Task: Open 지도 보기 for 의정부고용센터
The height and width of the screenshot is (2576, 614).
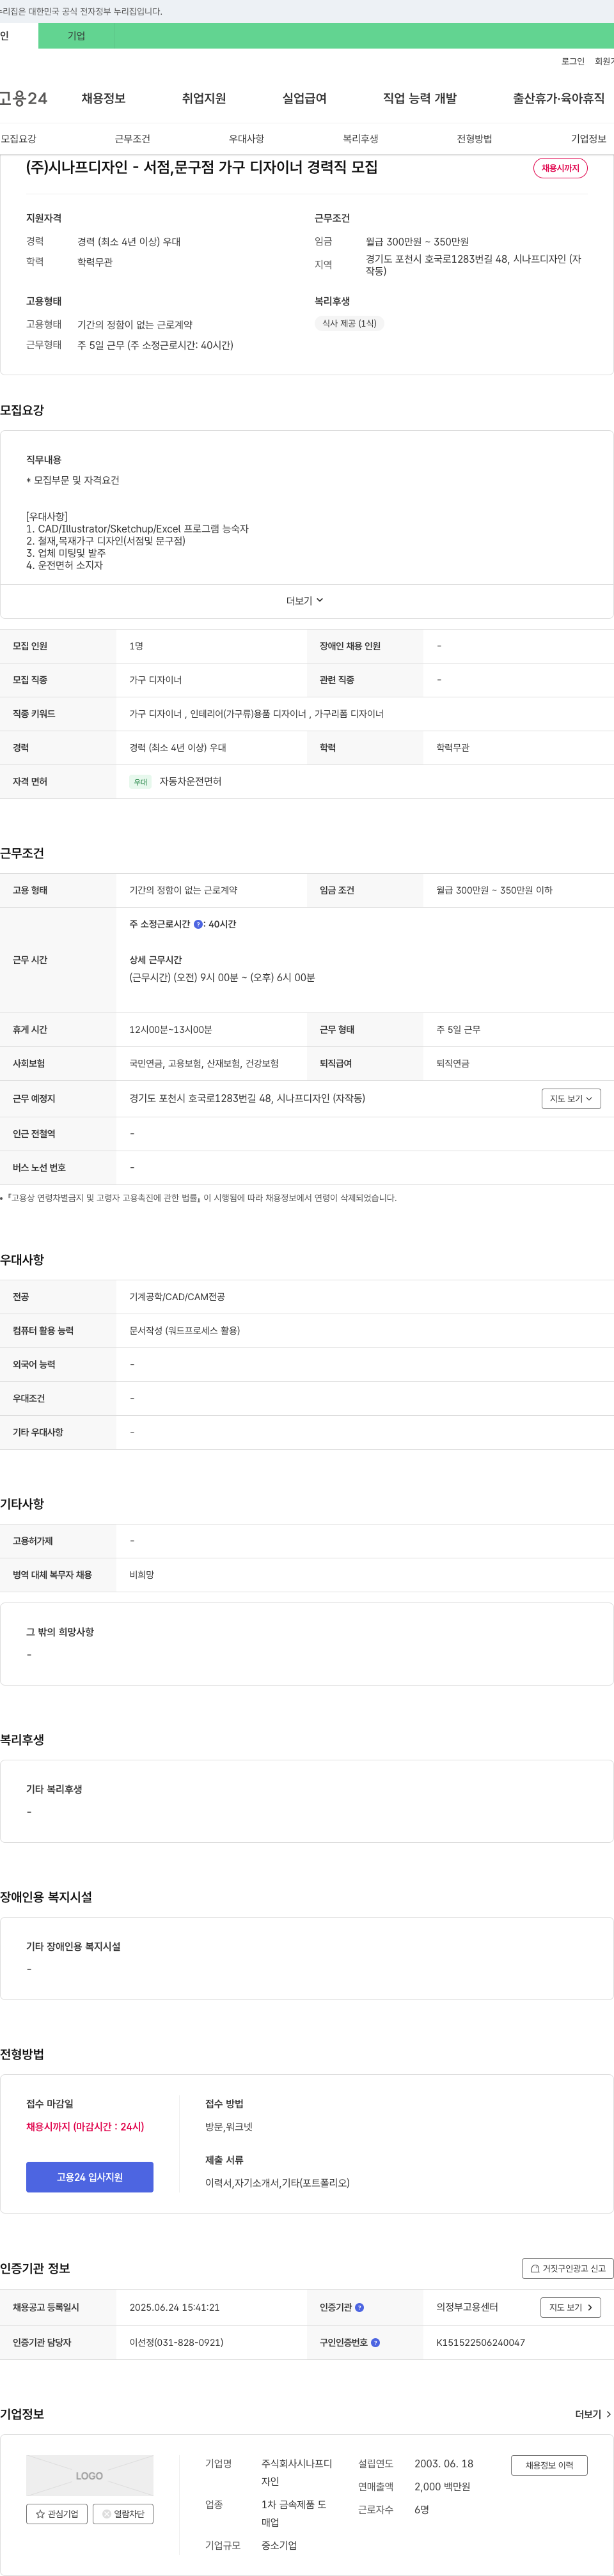Action: click(571, 2308)
